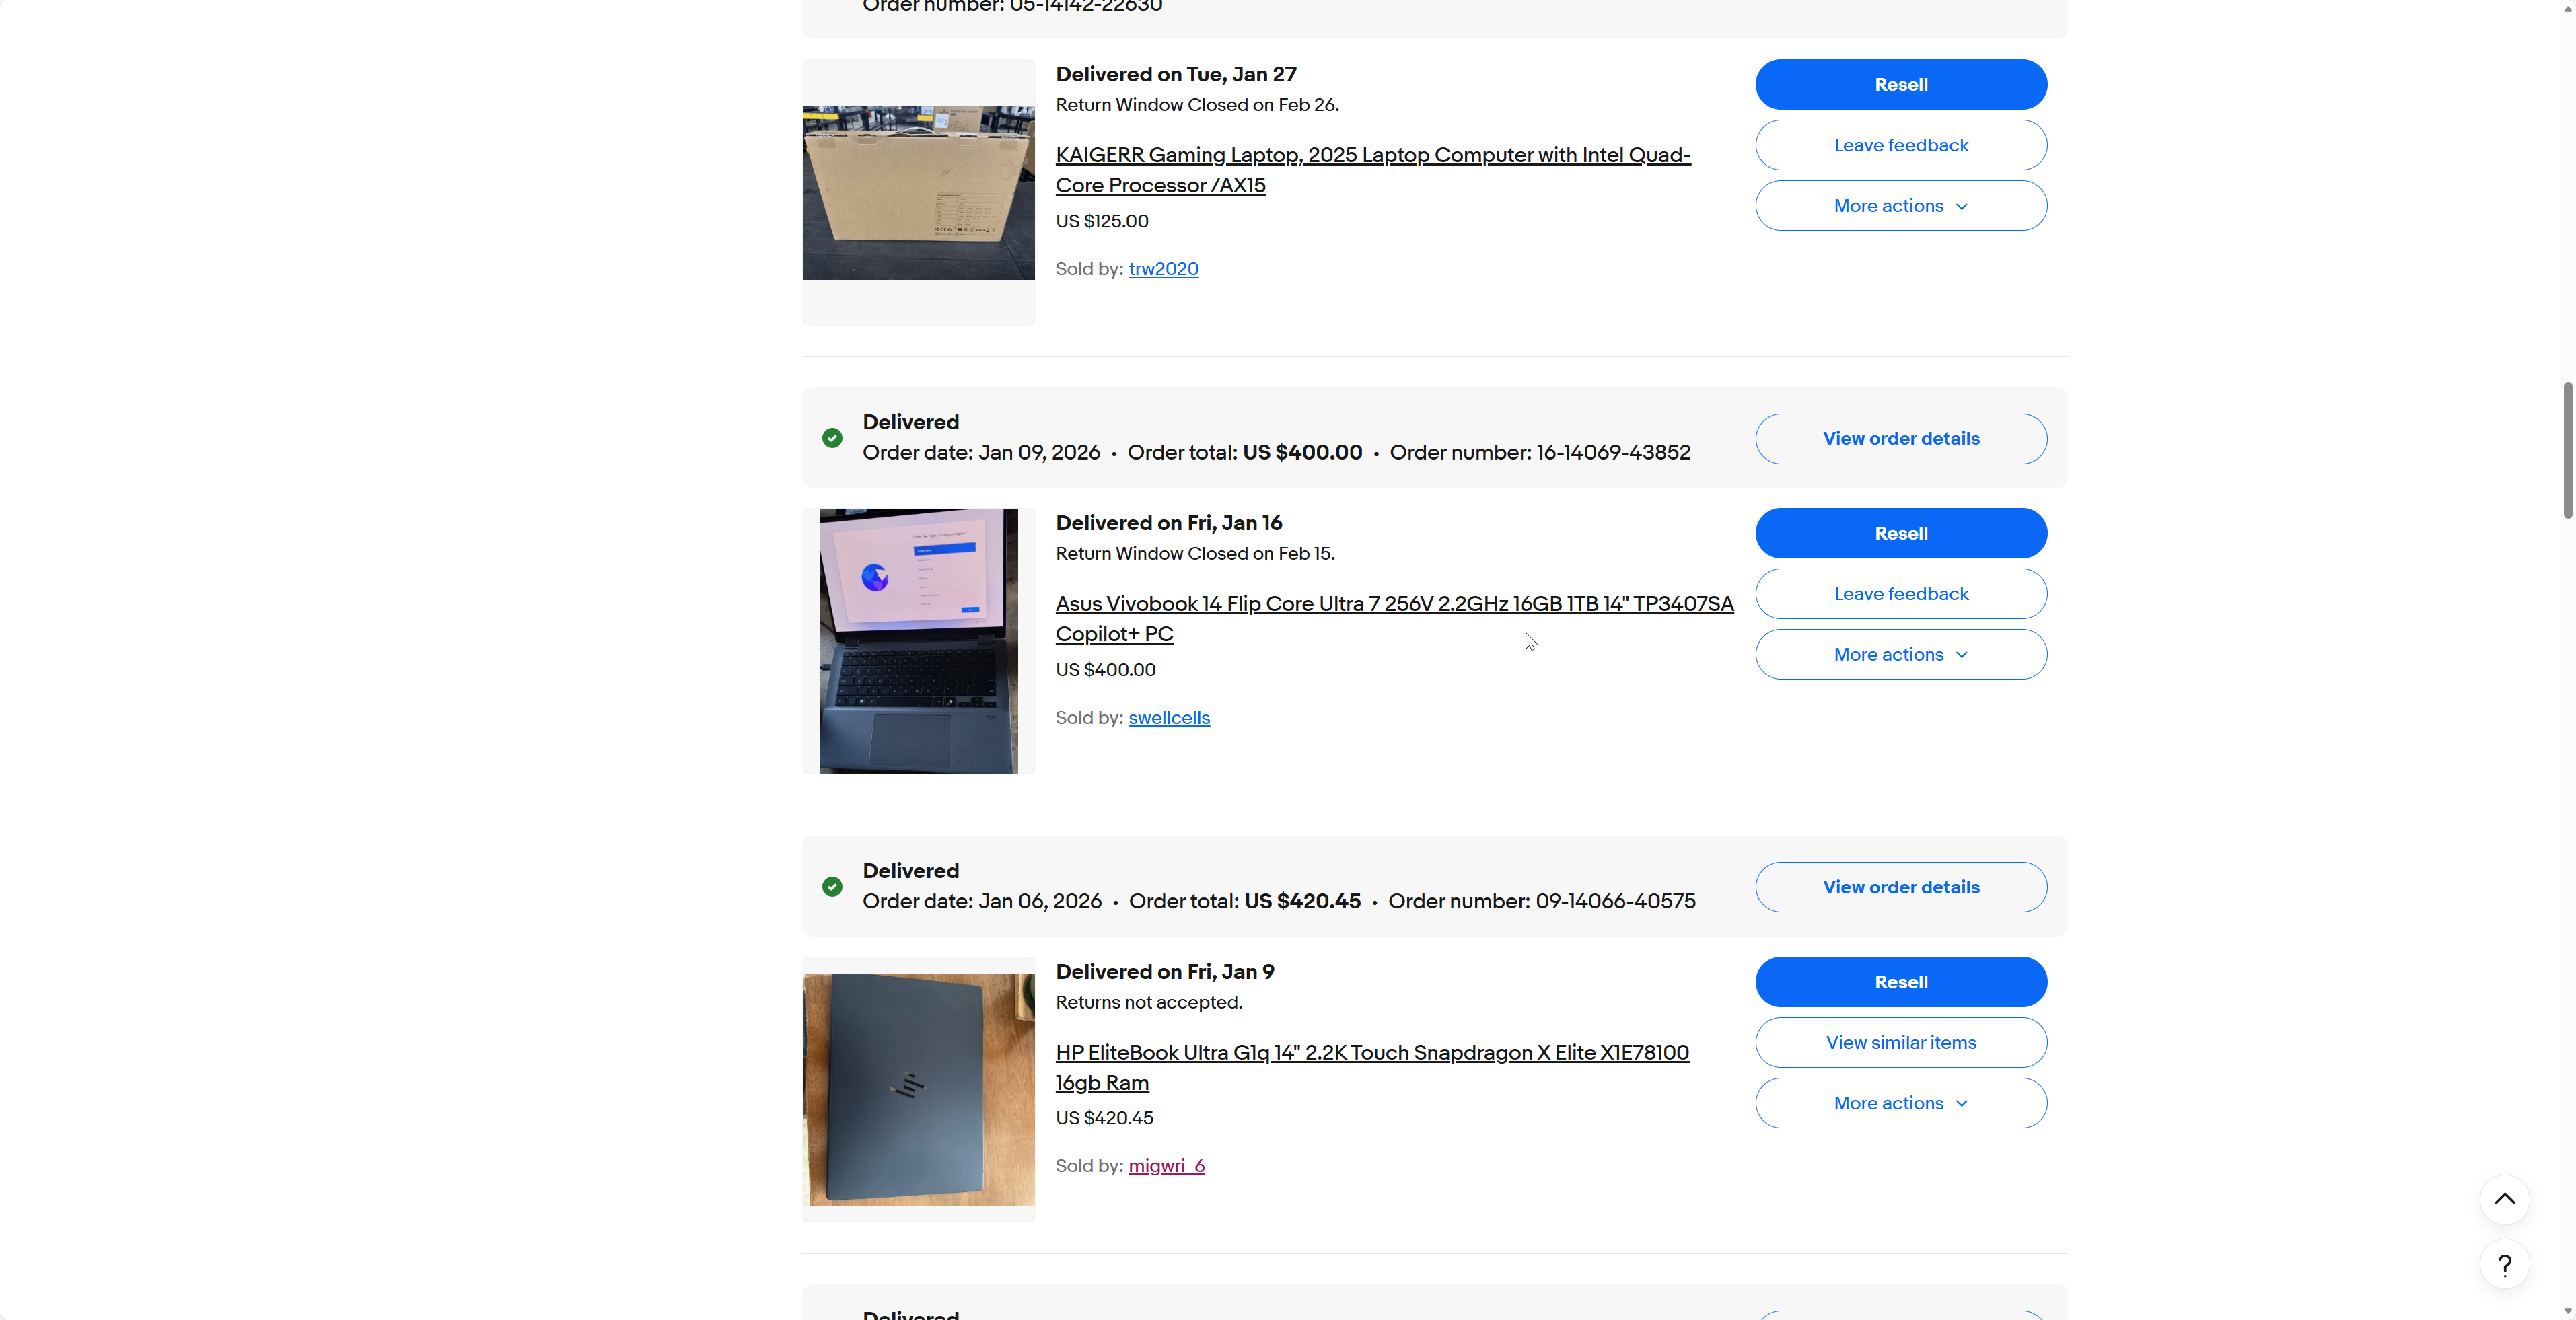The image size is (2576, 1320).
Task: View similar items for HP EliteBook
Action: coord(1901,1043)
